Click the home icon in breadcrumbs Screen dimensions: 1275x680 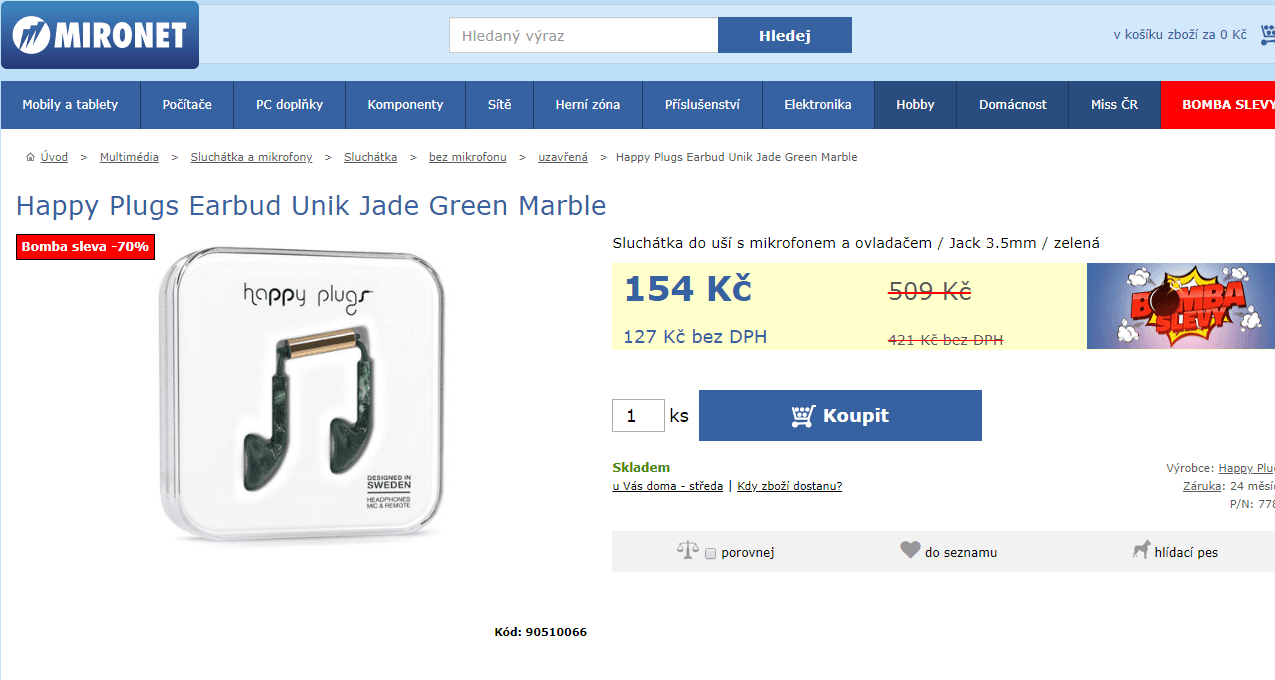pos(31,157)
